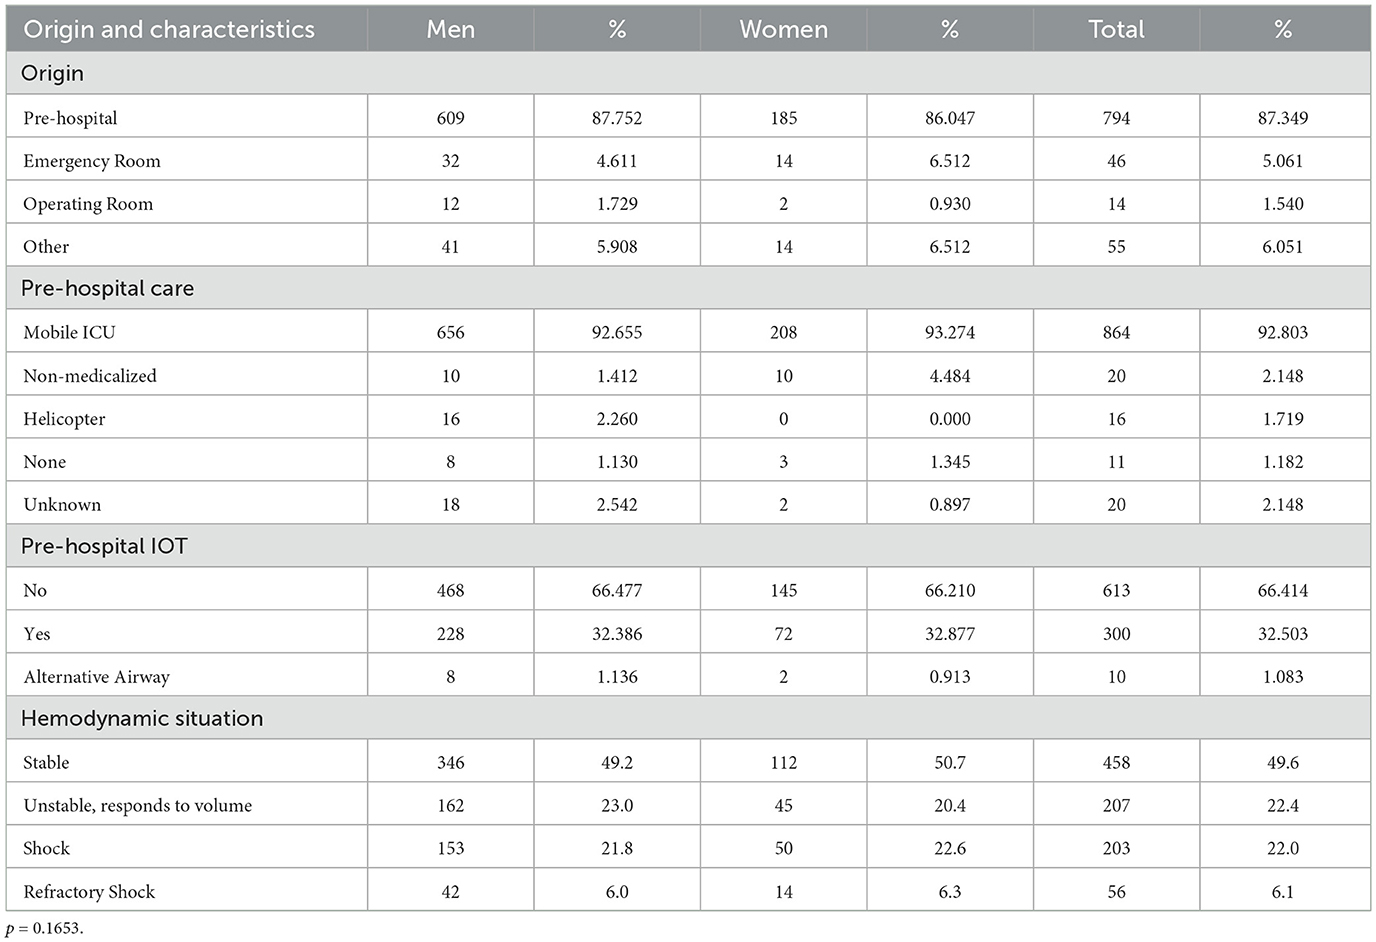The image size is (1376, 942).
Task: Click the Refractory Shock row label
Action: pos(89,891)
